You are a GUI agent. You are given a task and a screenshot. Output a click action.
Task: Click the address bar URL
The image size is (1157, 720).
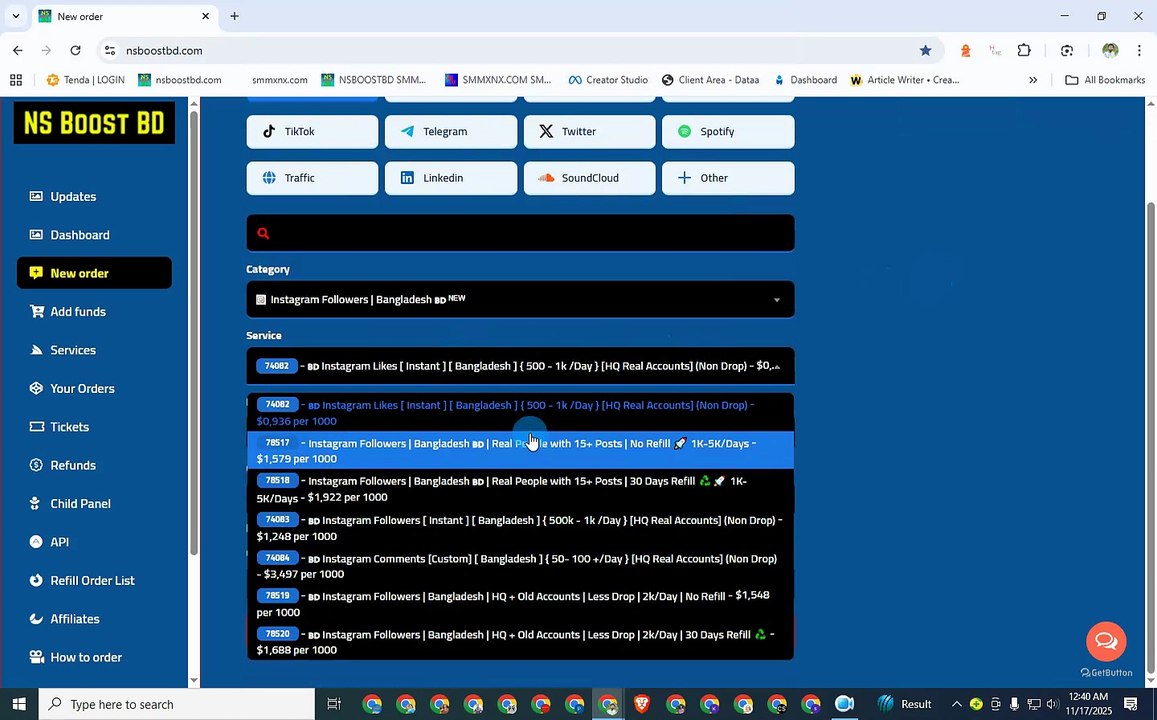pos(164,50)
